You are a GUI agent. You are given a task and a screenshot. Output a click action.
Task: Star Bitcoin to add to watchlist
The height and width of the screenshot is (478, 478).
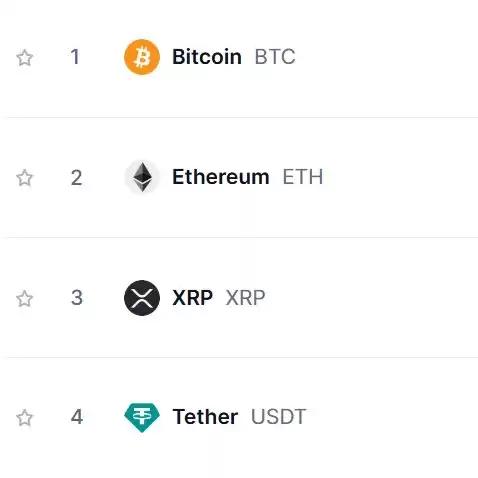tap(25, 58)
